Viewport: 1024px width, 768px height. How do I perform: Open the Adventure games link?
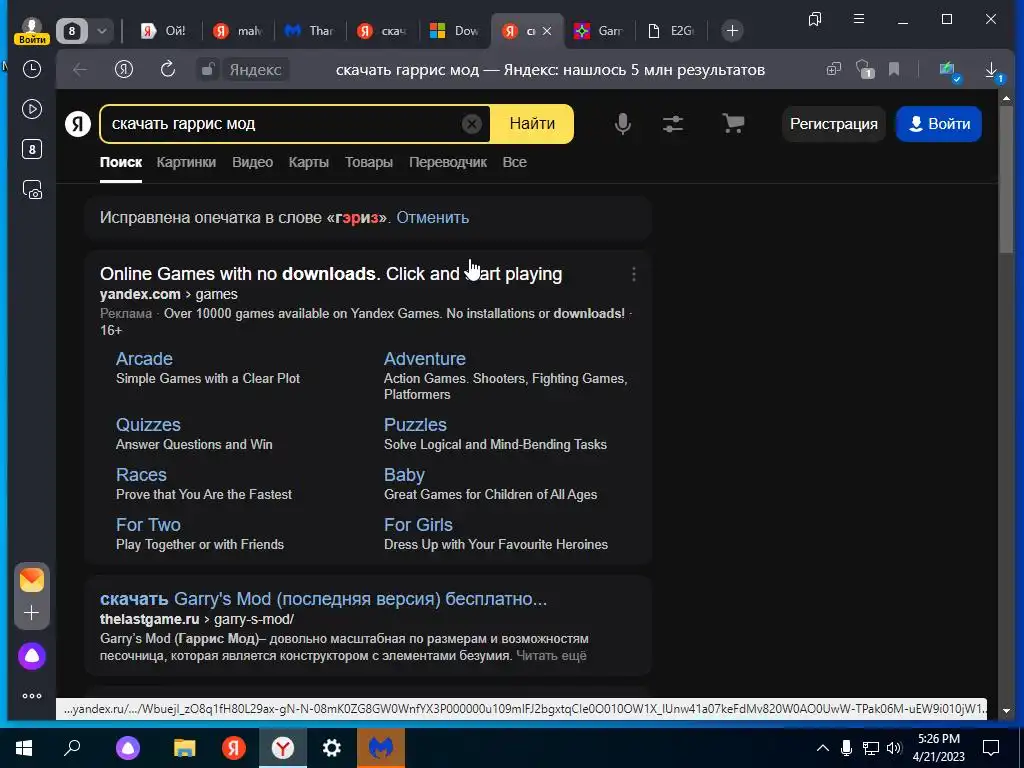[x=424, y=359]
